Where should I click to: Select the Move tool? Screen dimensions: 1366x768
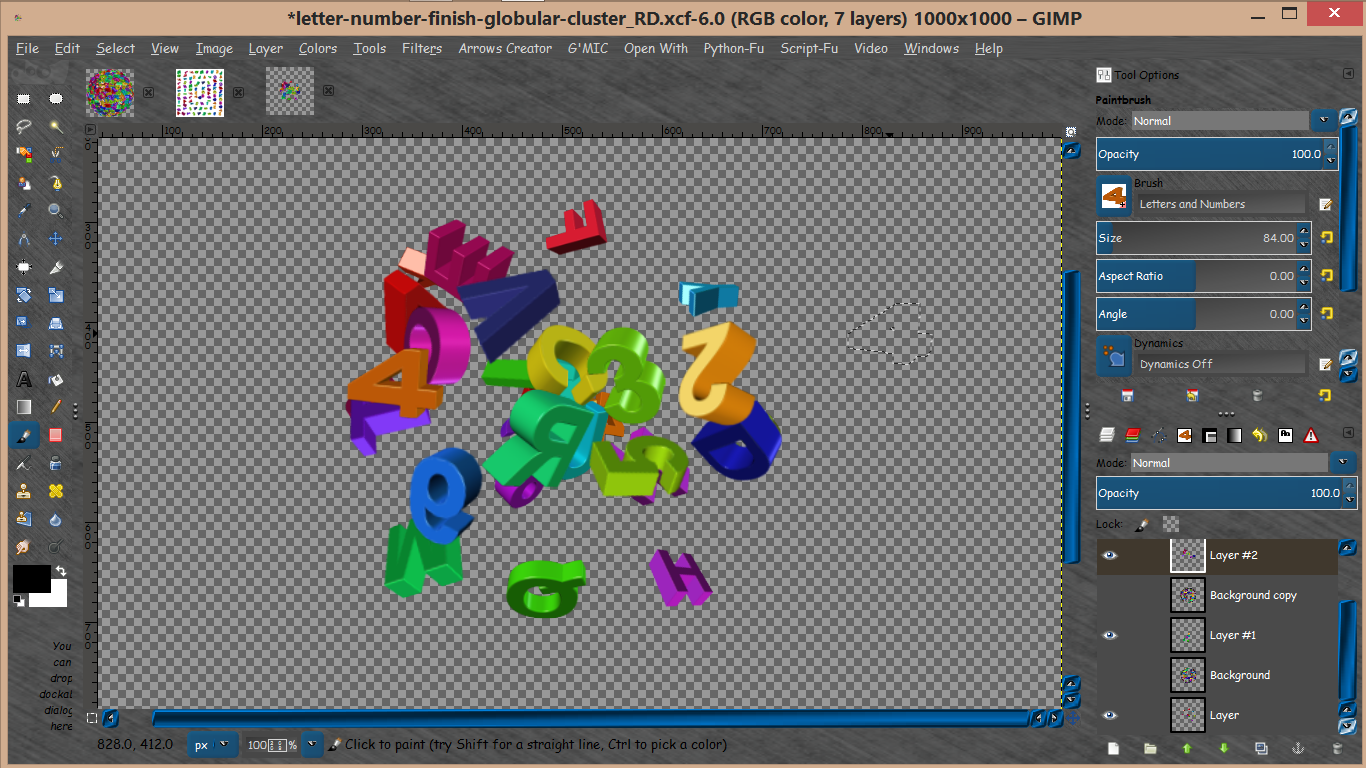click(x=56, y=239)
